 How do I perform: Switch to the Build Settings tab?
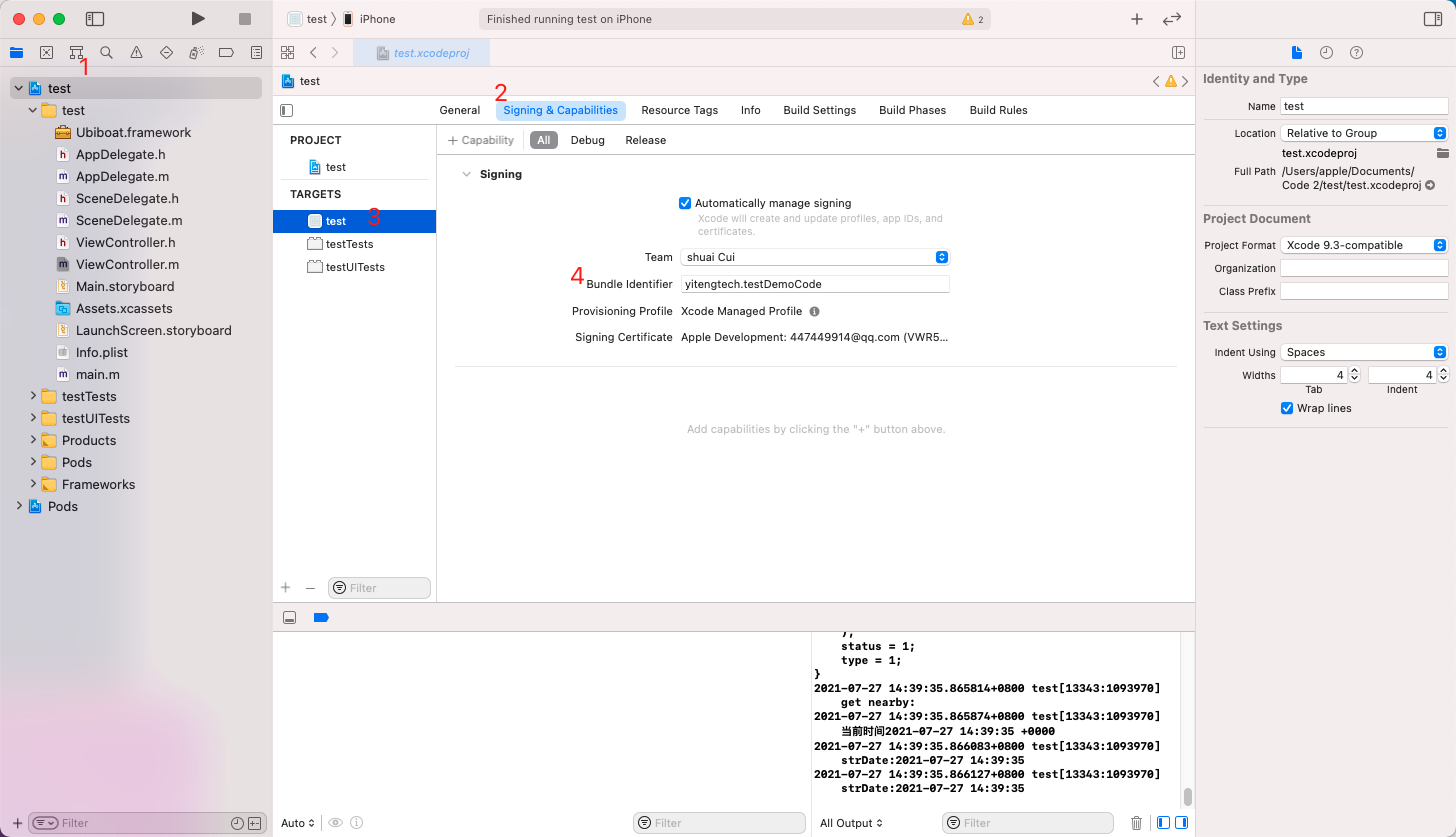coord(820,110)
